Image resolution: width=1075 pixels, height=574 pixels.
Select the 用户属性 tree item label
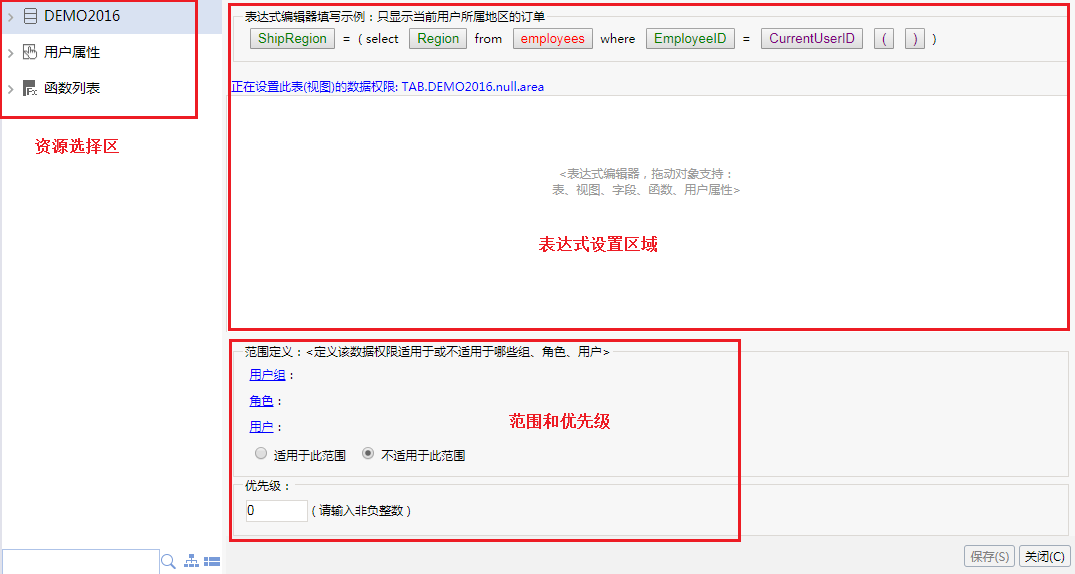72,52
